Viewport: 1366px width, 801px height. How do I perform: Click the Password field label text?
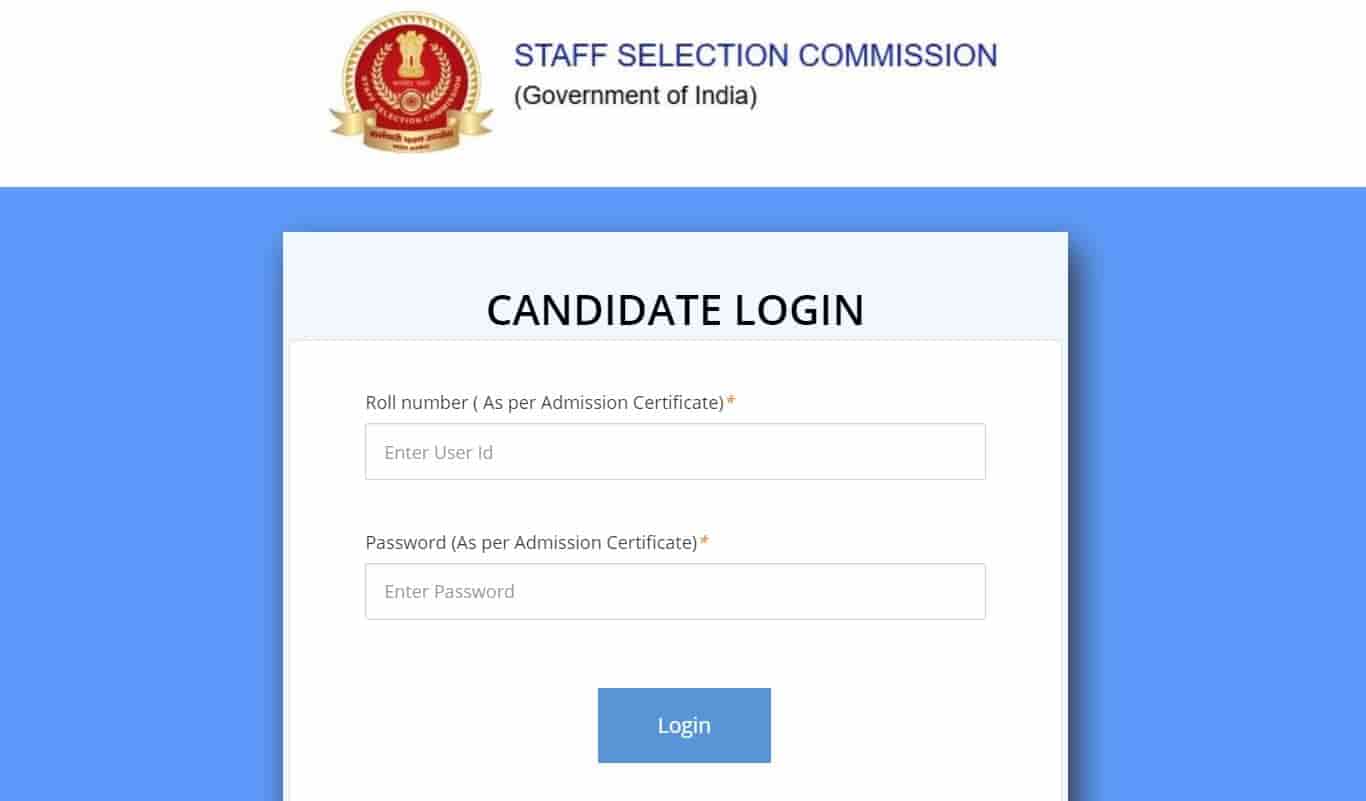pyautogui.click(x=531, y=542)
